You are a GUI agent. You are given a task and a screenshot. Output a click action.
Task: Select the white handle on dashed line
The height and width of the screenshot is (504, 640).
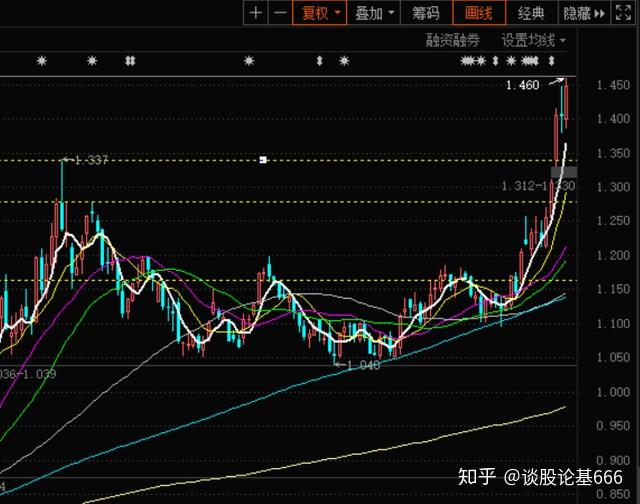263,160
